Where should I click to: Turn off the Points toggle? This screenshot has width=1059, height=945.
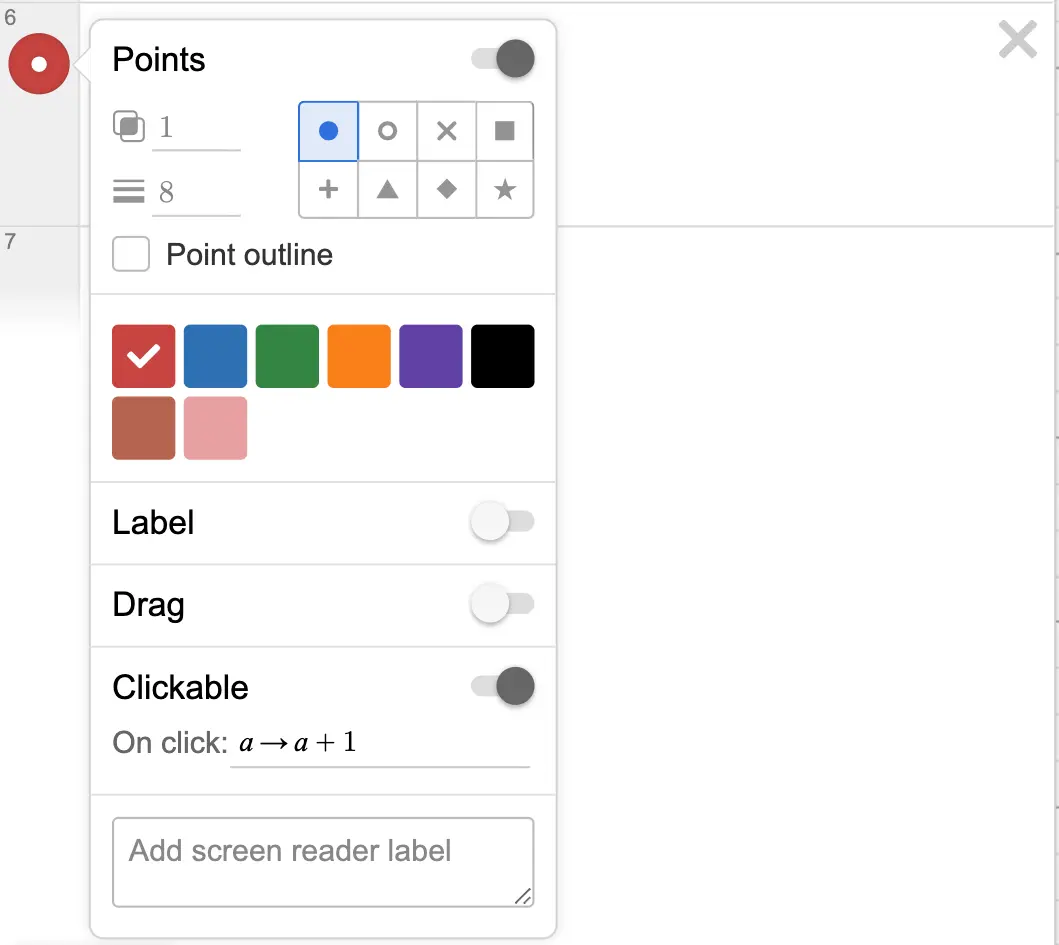[503, 59]
